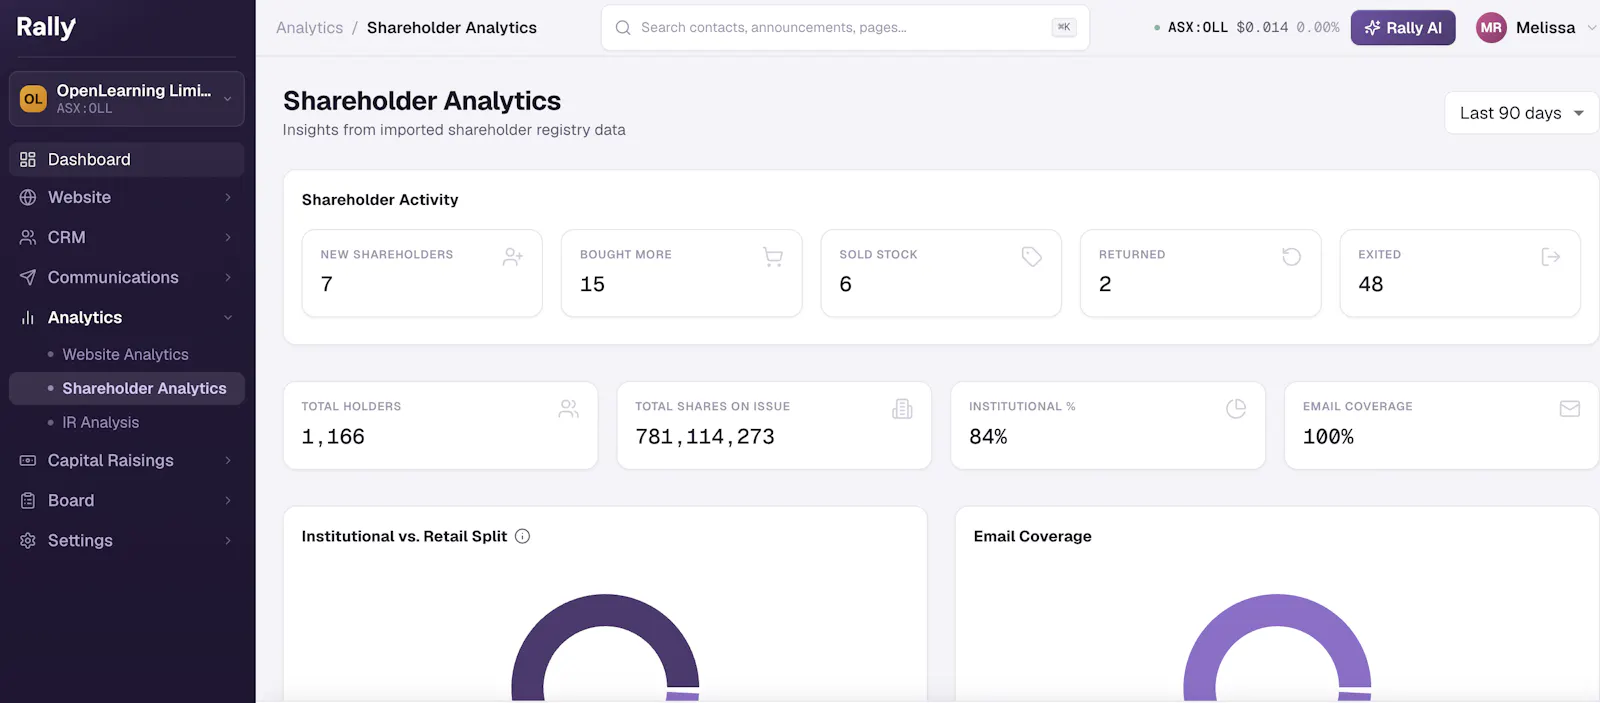Open the Exited 48 card
Screen dimensions: 1600x703
coord(1460,273)
